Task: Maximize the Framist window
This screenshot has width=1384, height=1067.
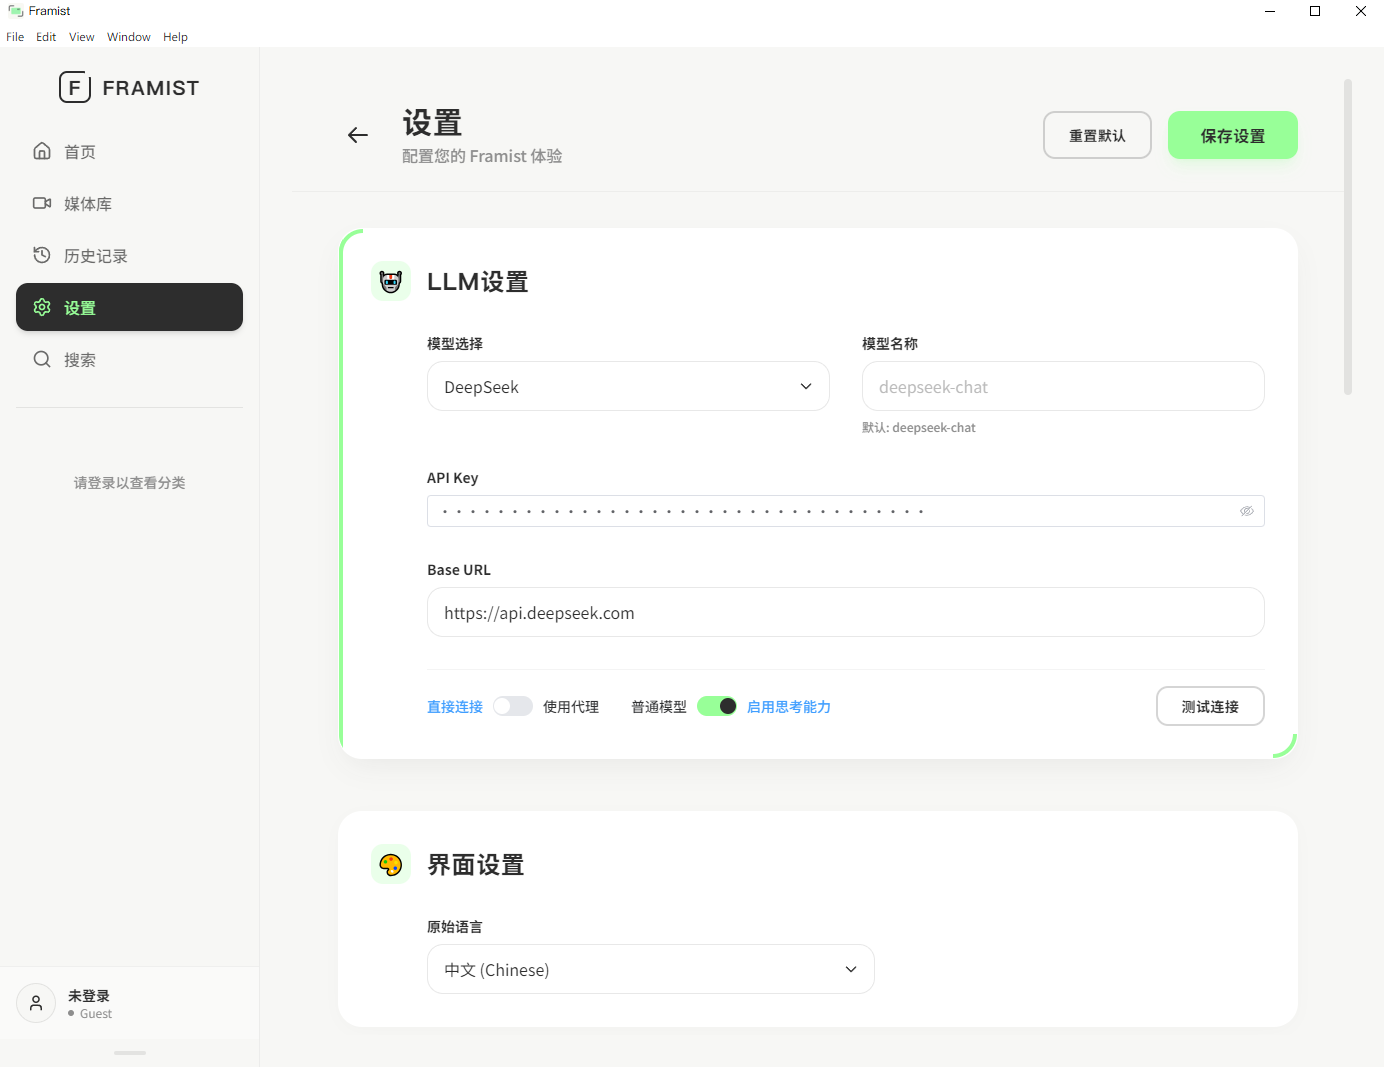Action: [x=1315, y=11]
